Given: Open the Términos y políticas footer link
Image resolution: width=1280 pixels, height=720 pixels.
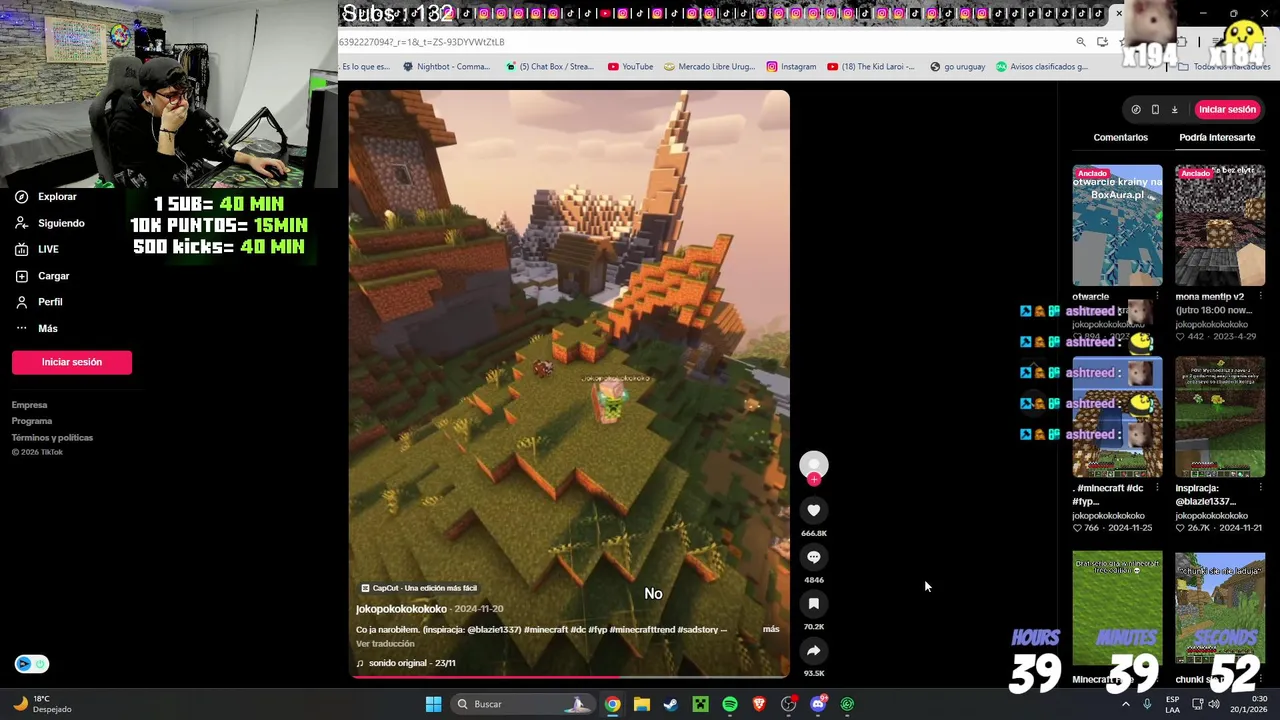Looking at the screenshot, I should coord(52,437).
